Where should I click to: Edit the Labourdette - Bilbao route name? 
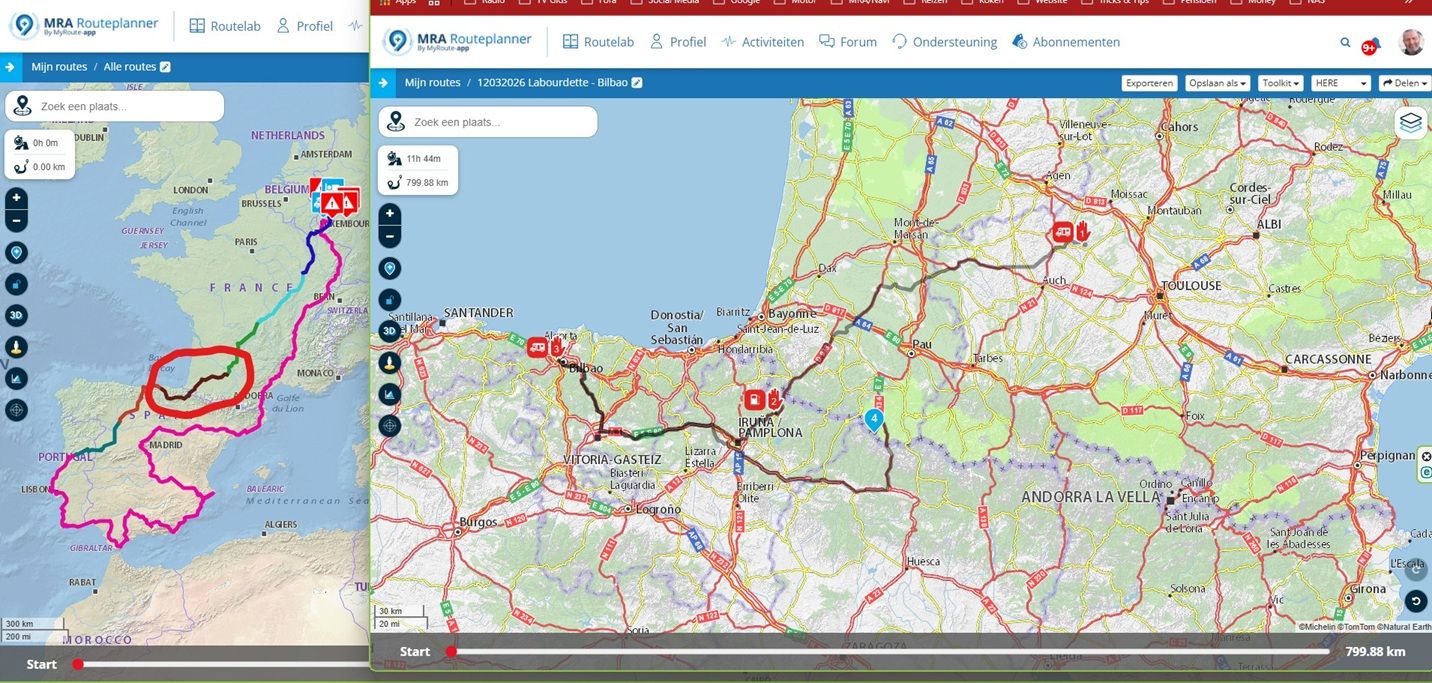coord(637,83)
